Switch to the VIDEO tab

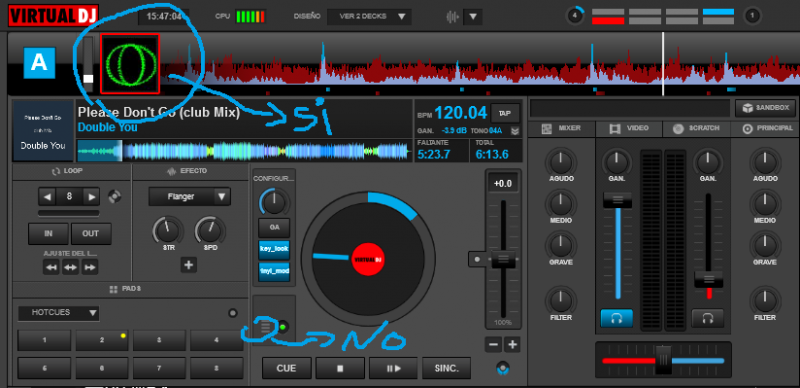[629, 129]
